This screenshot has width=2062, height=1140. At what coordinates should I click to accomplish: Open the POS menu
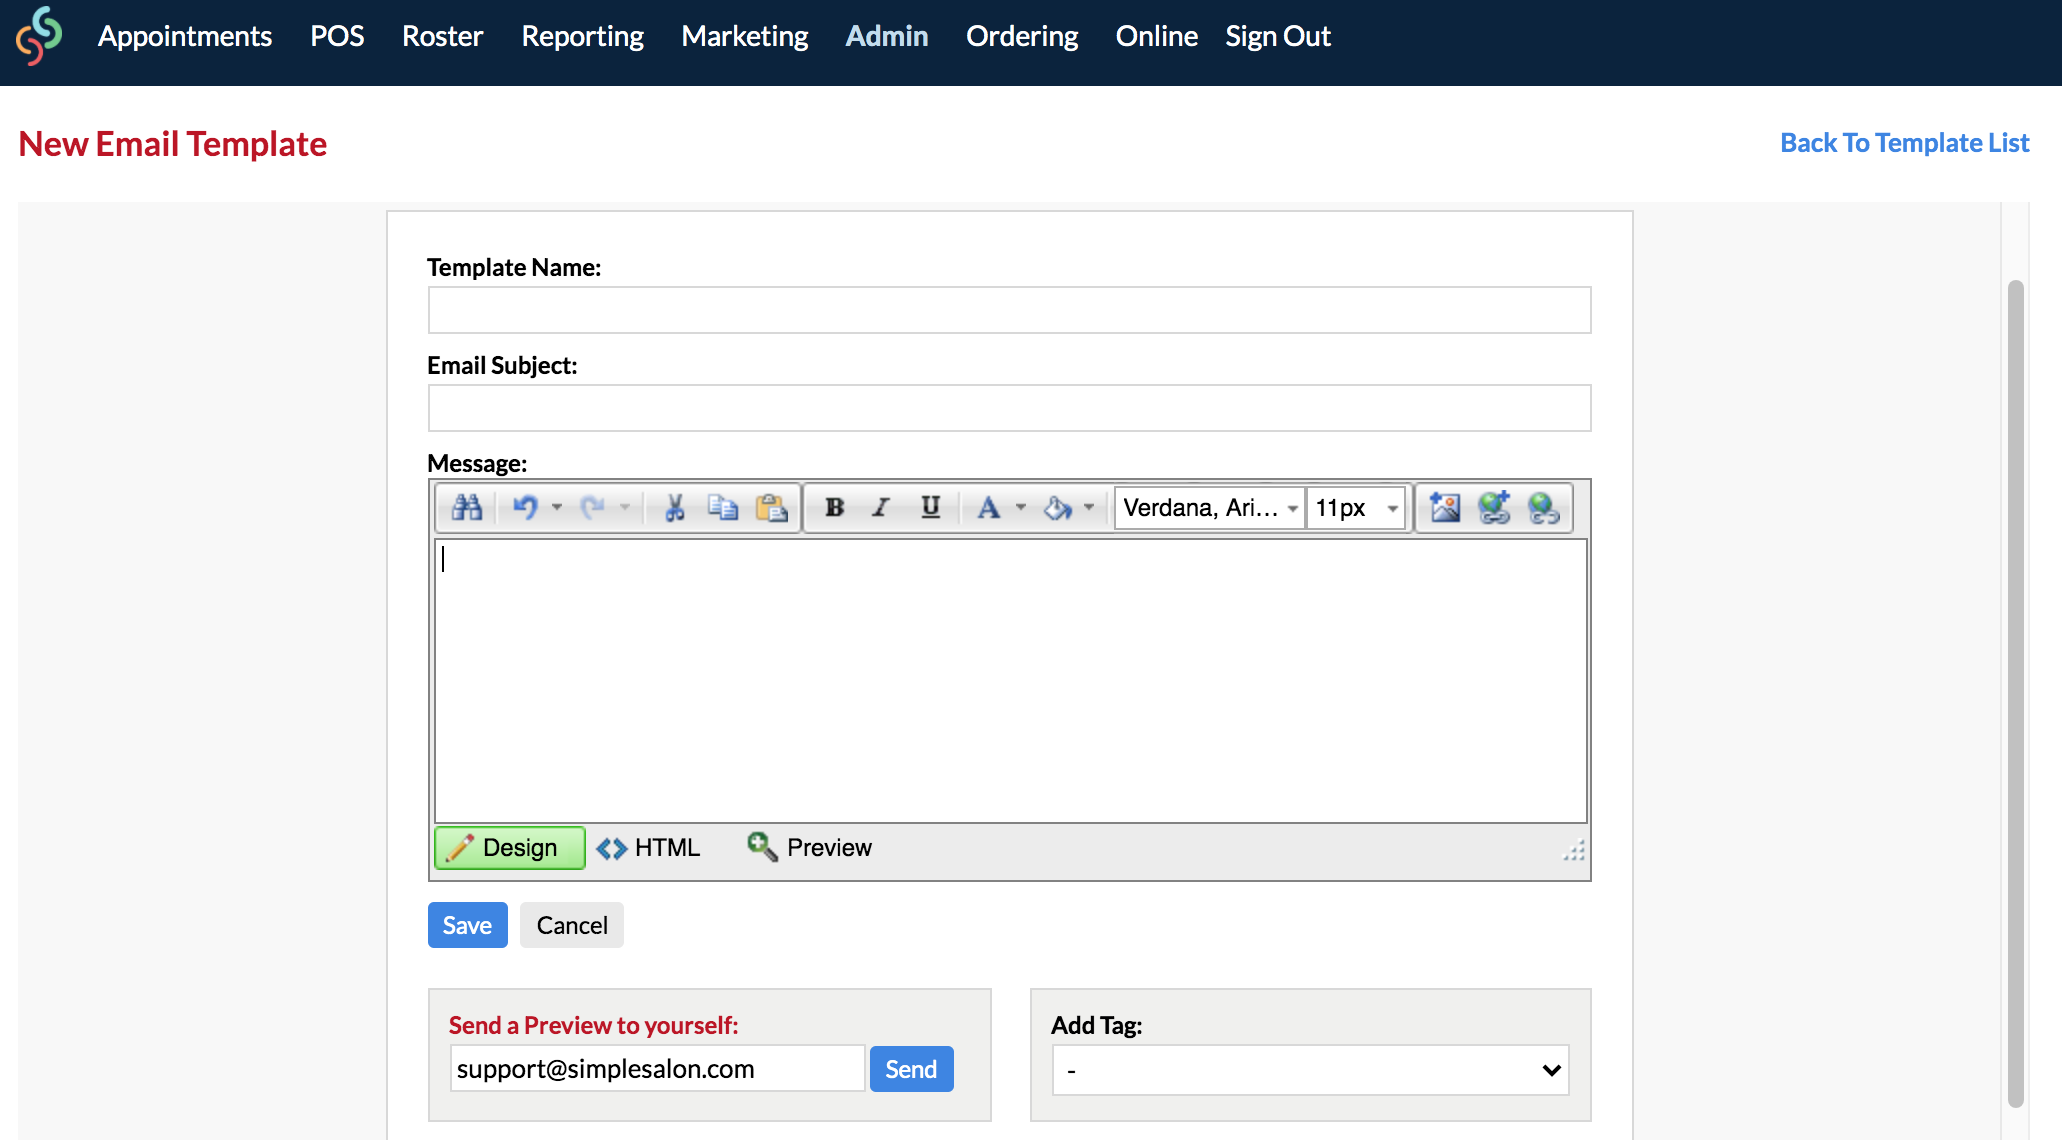click(x=337, y=37)
